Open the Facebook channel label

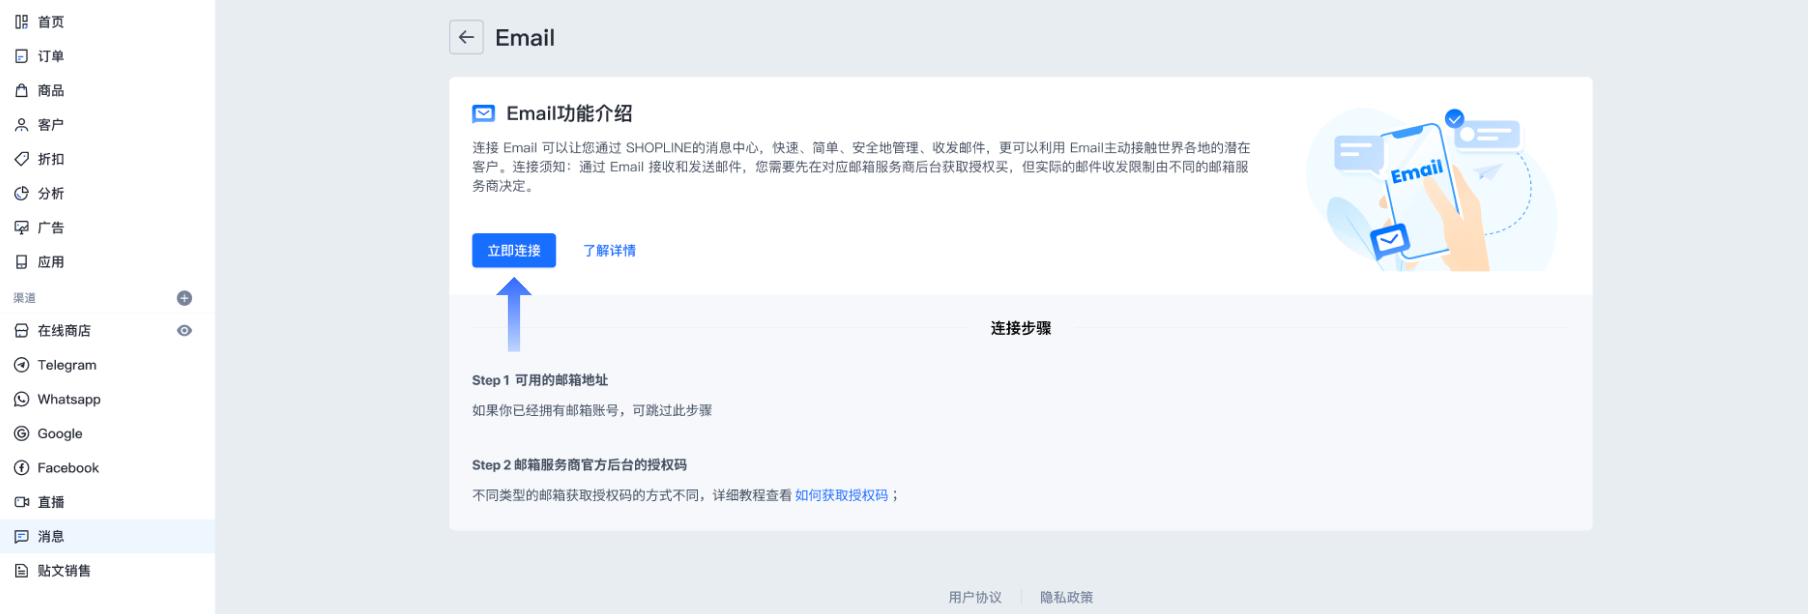68,468
